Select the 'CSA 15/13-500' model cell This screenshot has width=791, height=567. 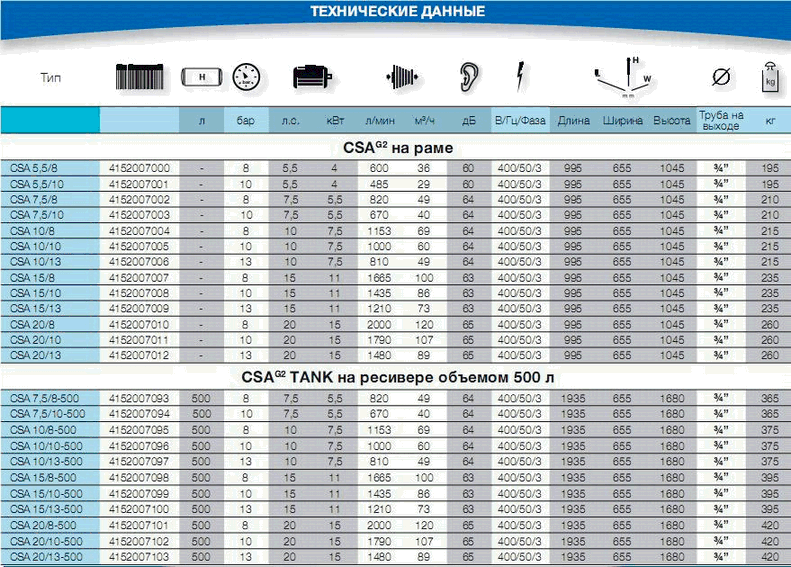pos(50,509)
